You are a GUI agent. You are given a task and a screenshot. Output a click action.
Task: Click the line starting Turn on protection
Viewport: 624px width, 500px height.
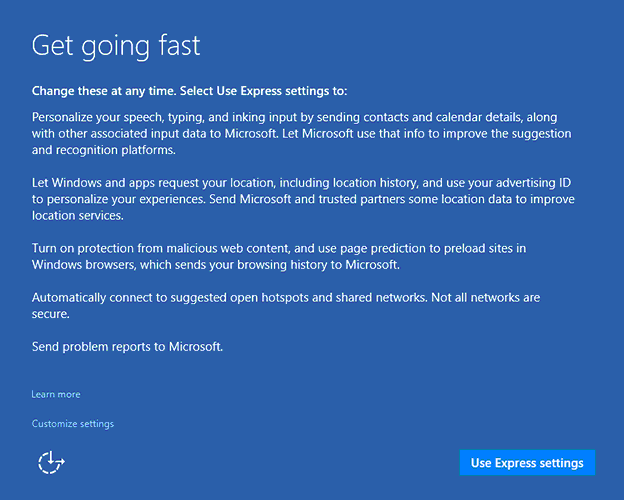pyautogui.click(x=279, y=248)
